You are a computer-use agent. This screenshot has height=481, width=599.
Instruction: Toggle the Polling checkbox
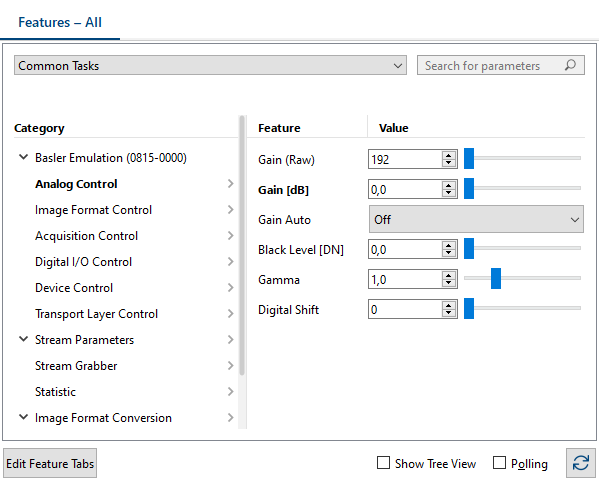(499, 463)
